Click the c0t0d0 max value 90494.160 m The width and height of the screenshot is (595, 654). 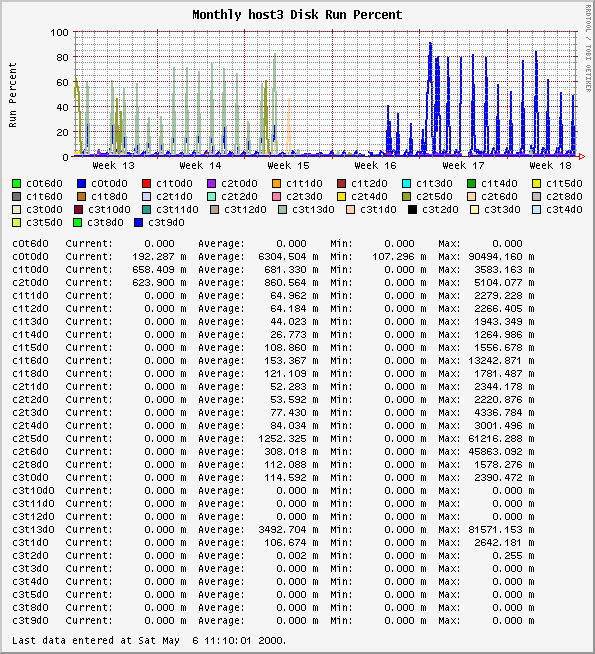pos(501,257)
